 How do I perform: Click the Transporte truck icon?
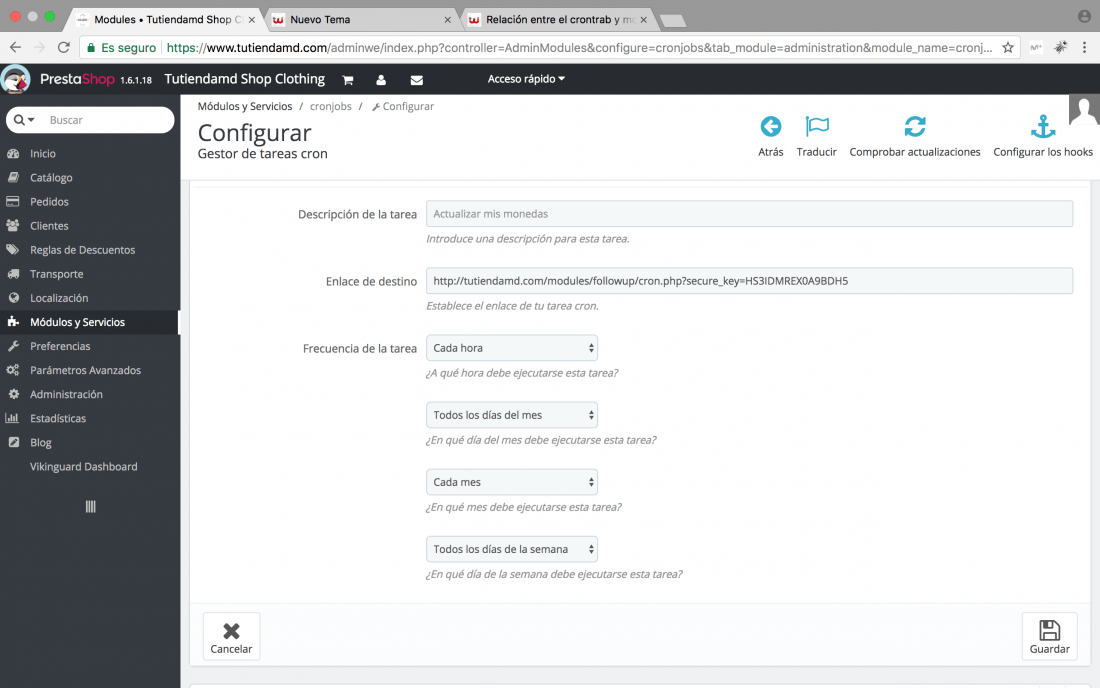[13, 274]
